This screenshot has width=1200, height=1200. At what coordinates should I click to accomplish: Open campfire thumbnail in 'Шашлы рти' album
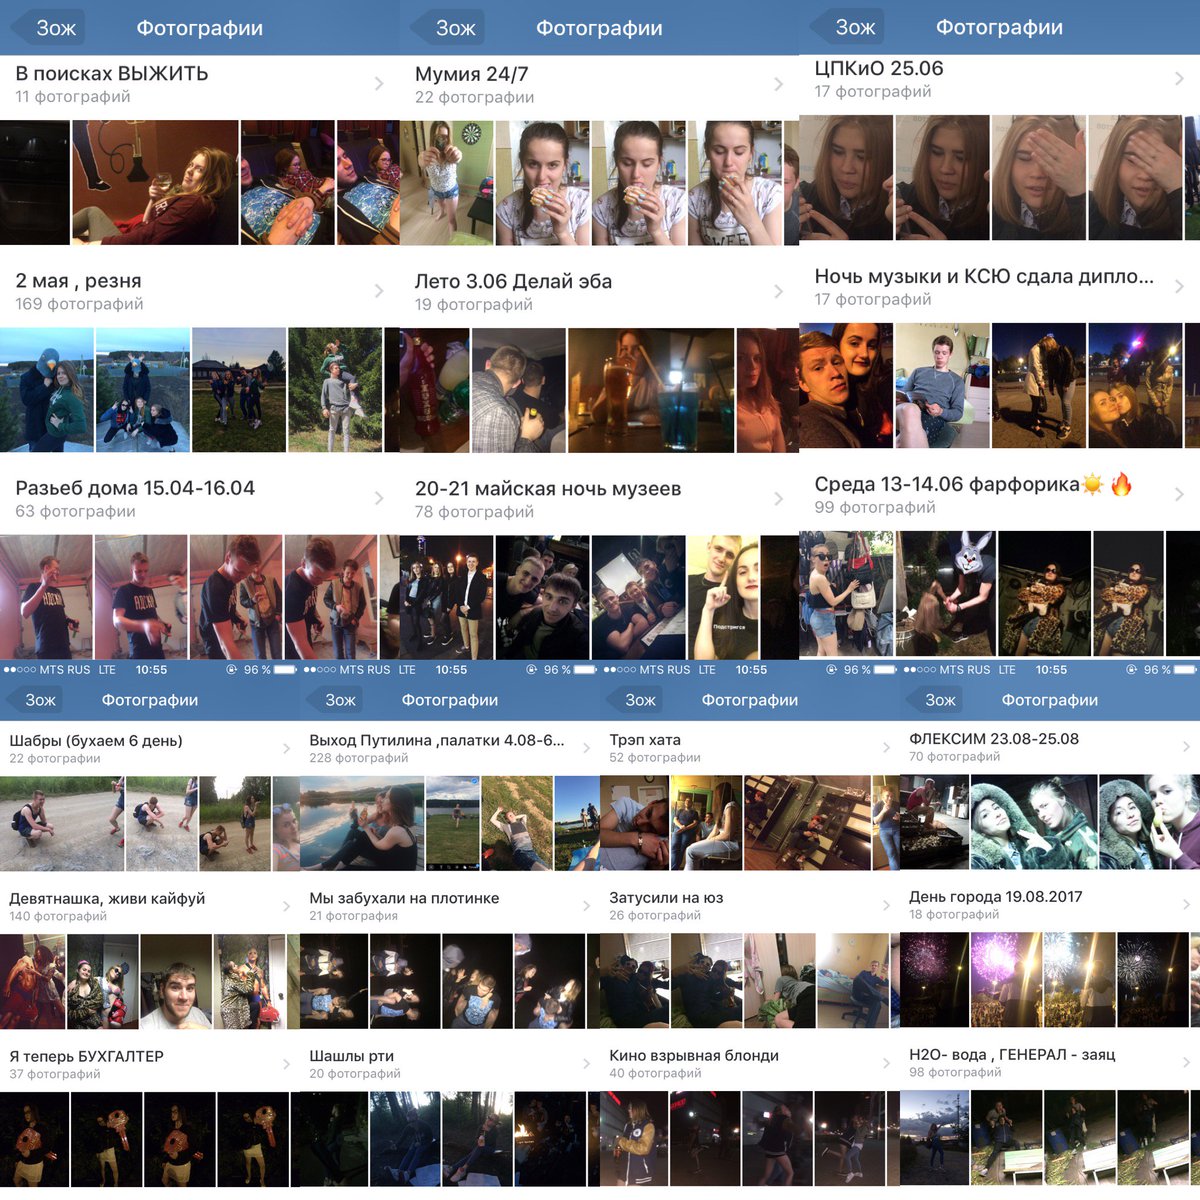tap(550, 1139)
